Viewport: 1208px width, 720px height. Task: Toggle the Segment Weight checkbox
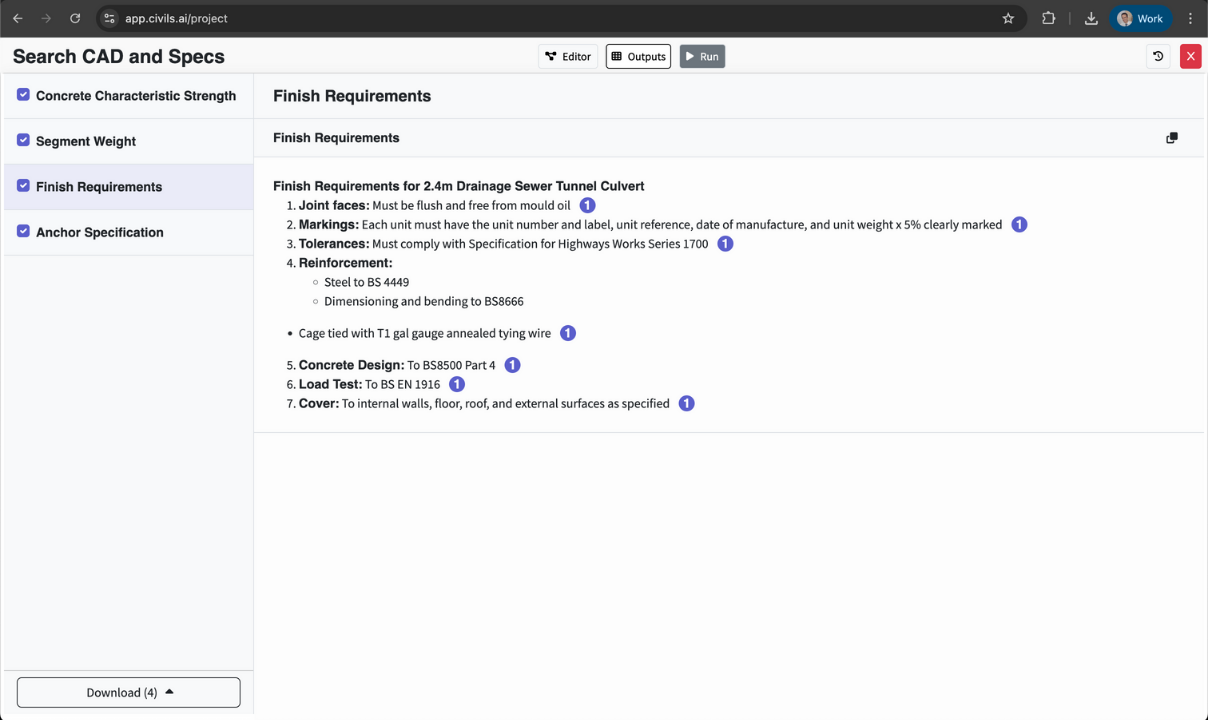pyautogui.click(x=23, y=140)
